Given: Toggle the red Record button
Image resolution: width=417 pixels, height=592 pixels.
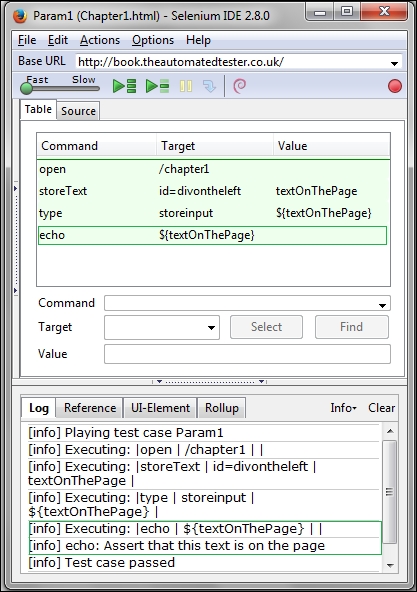Looking at the screenshot, I should tap(395, 86).
